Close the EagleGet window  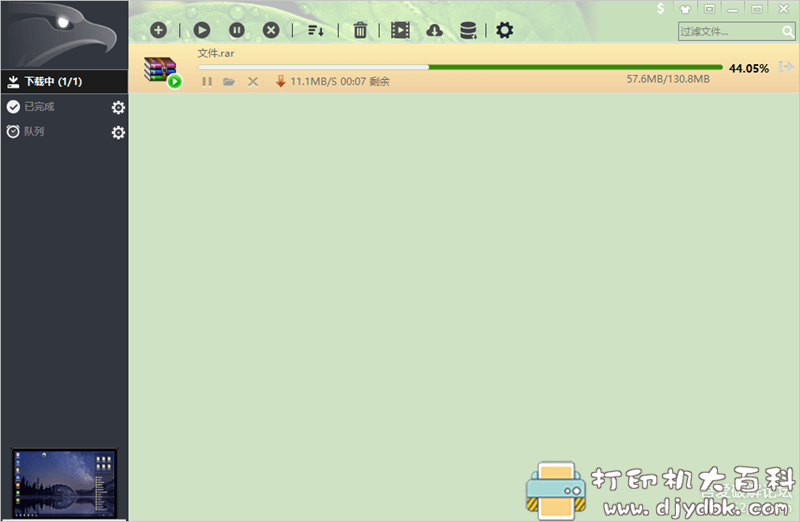pos(784,8)
